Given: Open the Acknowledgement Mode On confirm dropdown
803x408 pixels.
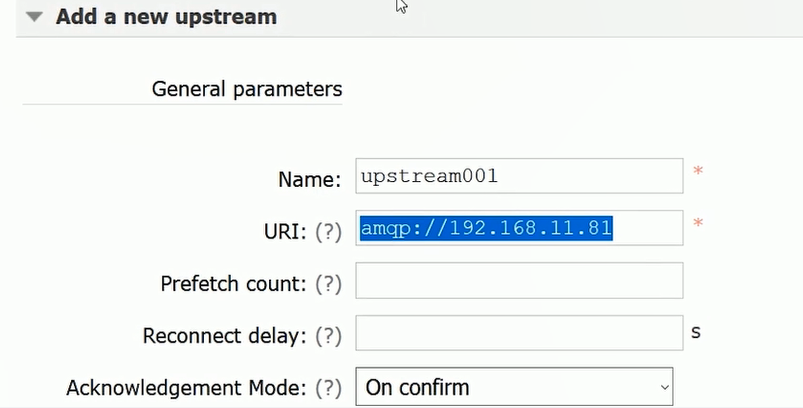Looking at the screenshot, I should [x=514, y=387].
